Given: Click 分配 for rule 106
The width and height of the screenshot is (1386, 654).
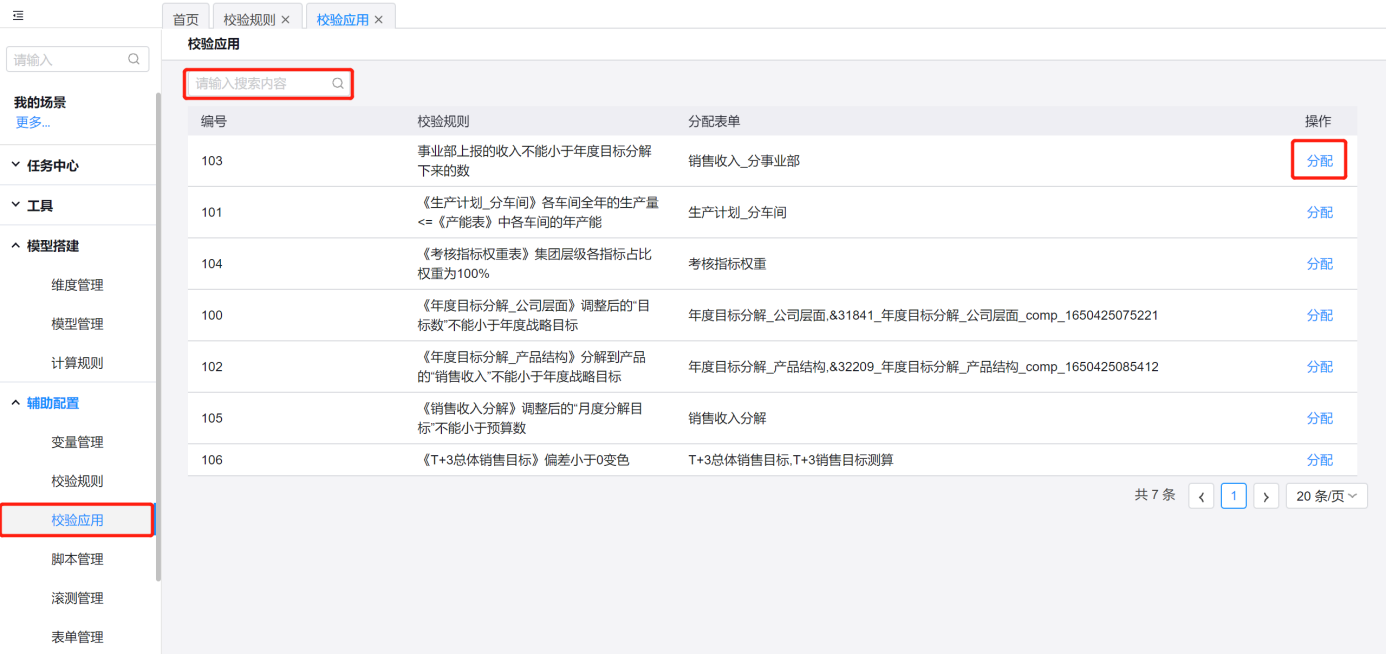Looking at the screenshot, I should (1319, 460).
